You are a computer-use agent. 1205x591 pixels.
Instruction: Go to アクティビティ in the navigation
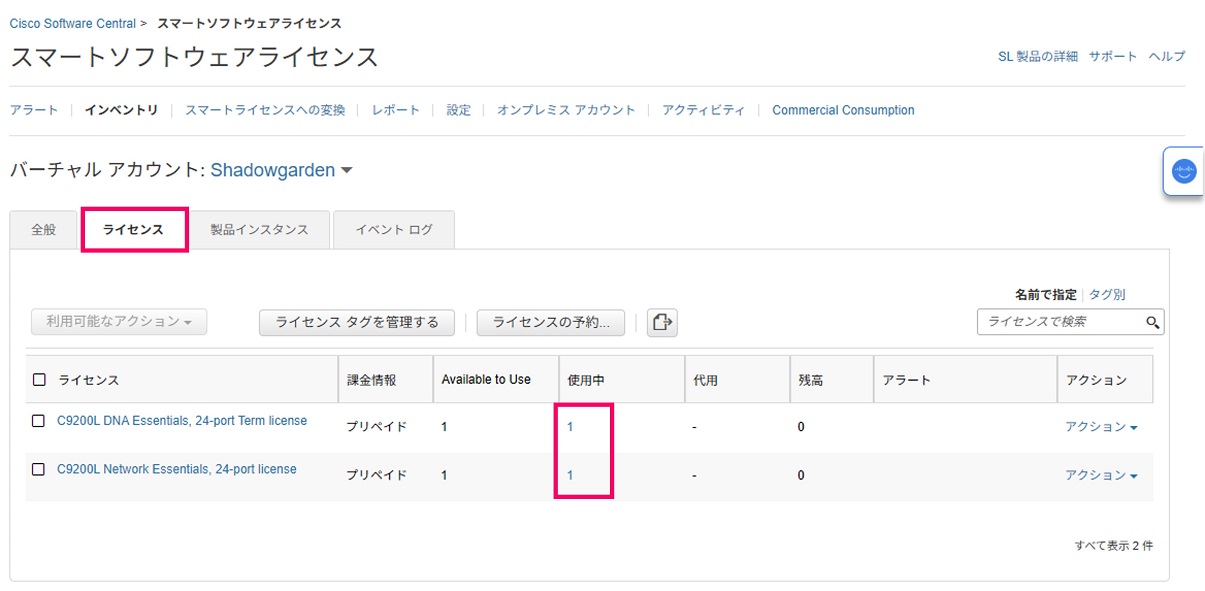pyautogui.click(x=704, y=110)
